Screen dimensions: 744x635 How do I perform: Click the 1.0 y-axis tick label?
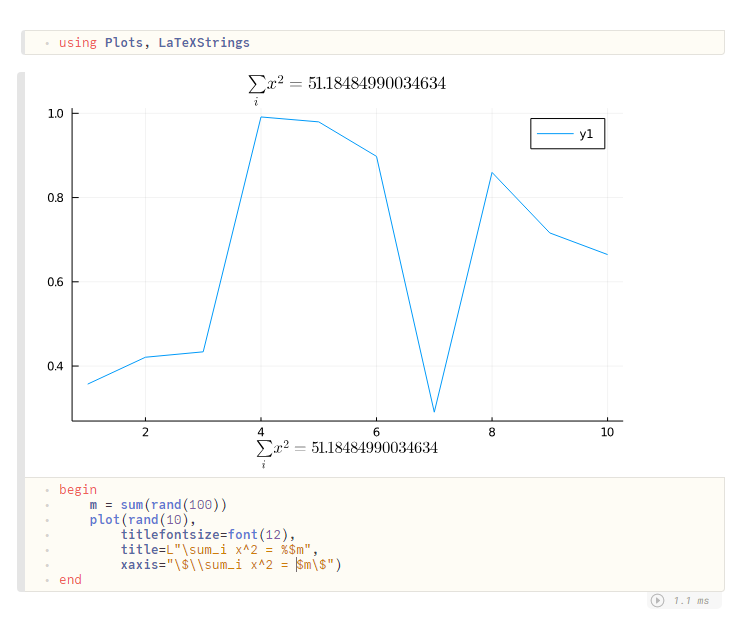pos(55,114)
